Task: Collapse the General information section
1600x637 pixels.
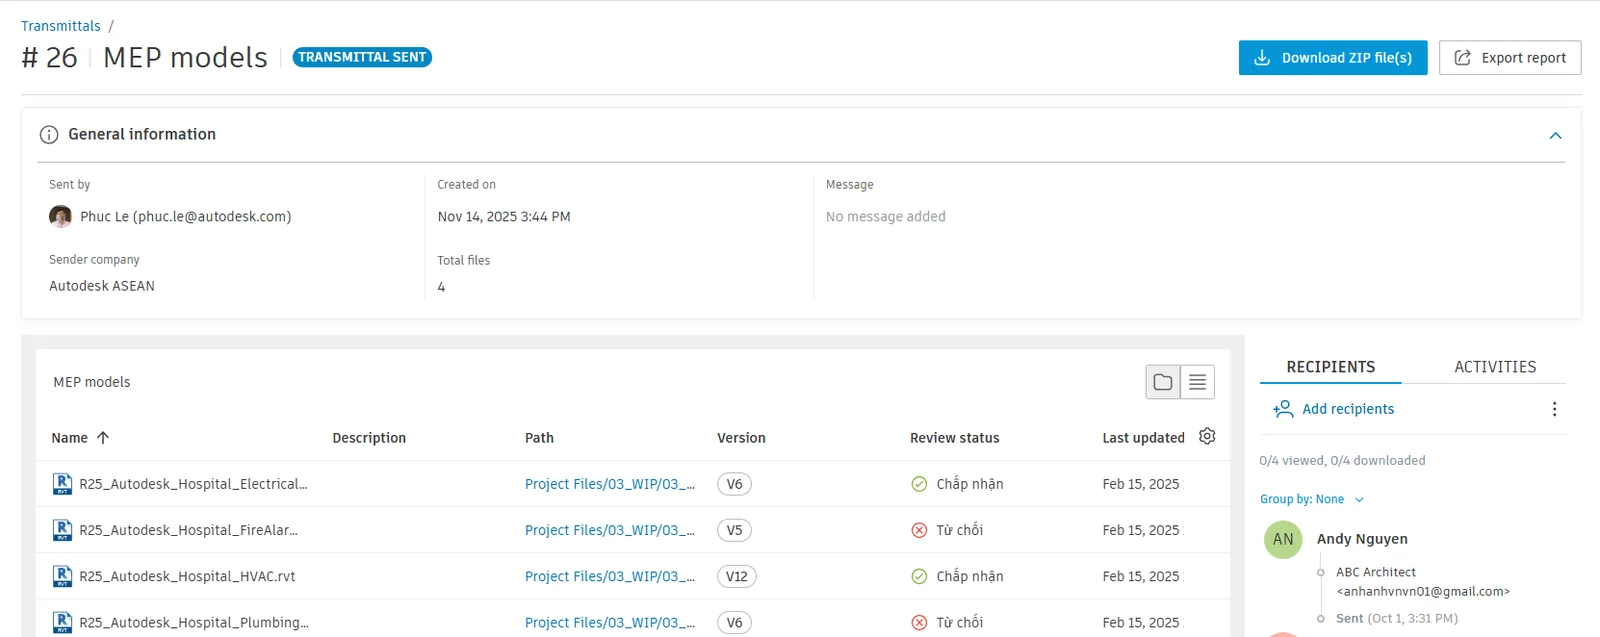Action: point(1555,135)
